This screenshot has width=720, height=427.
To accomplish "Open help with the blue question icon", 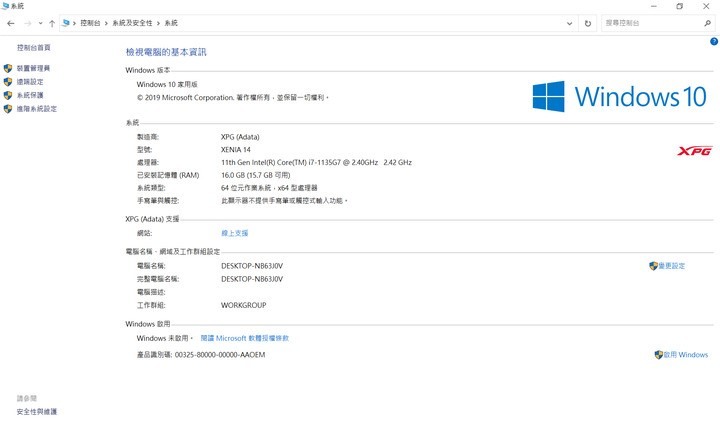I will 714,41.
